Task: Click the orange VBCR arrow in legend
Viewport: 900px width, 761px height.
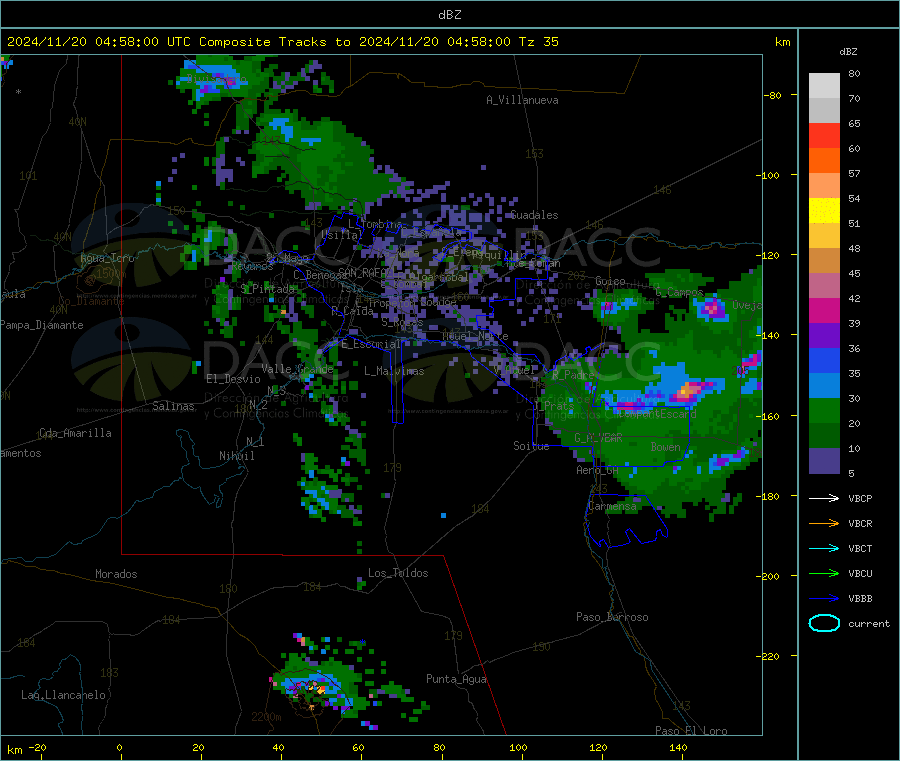Action: 824,523
